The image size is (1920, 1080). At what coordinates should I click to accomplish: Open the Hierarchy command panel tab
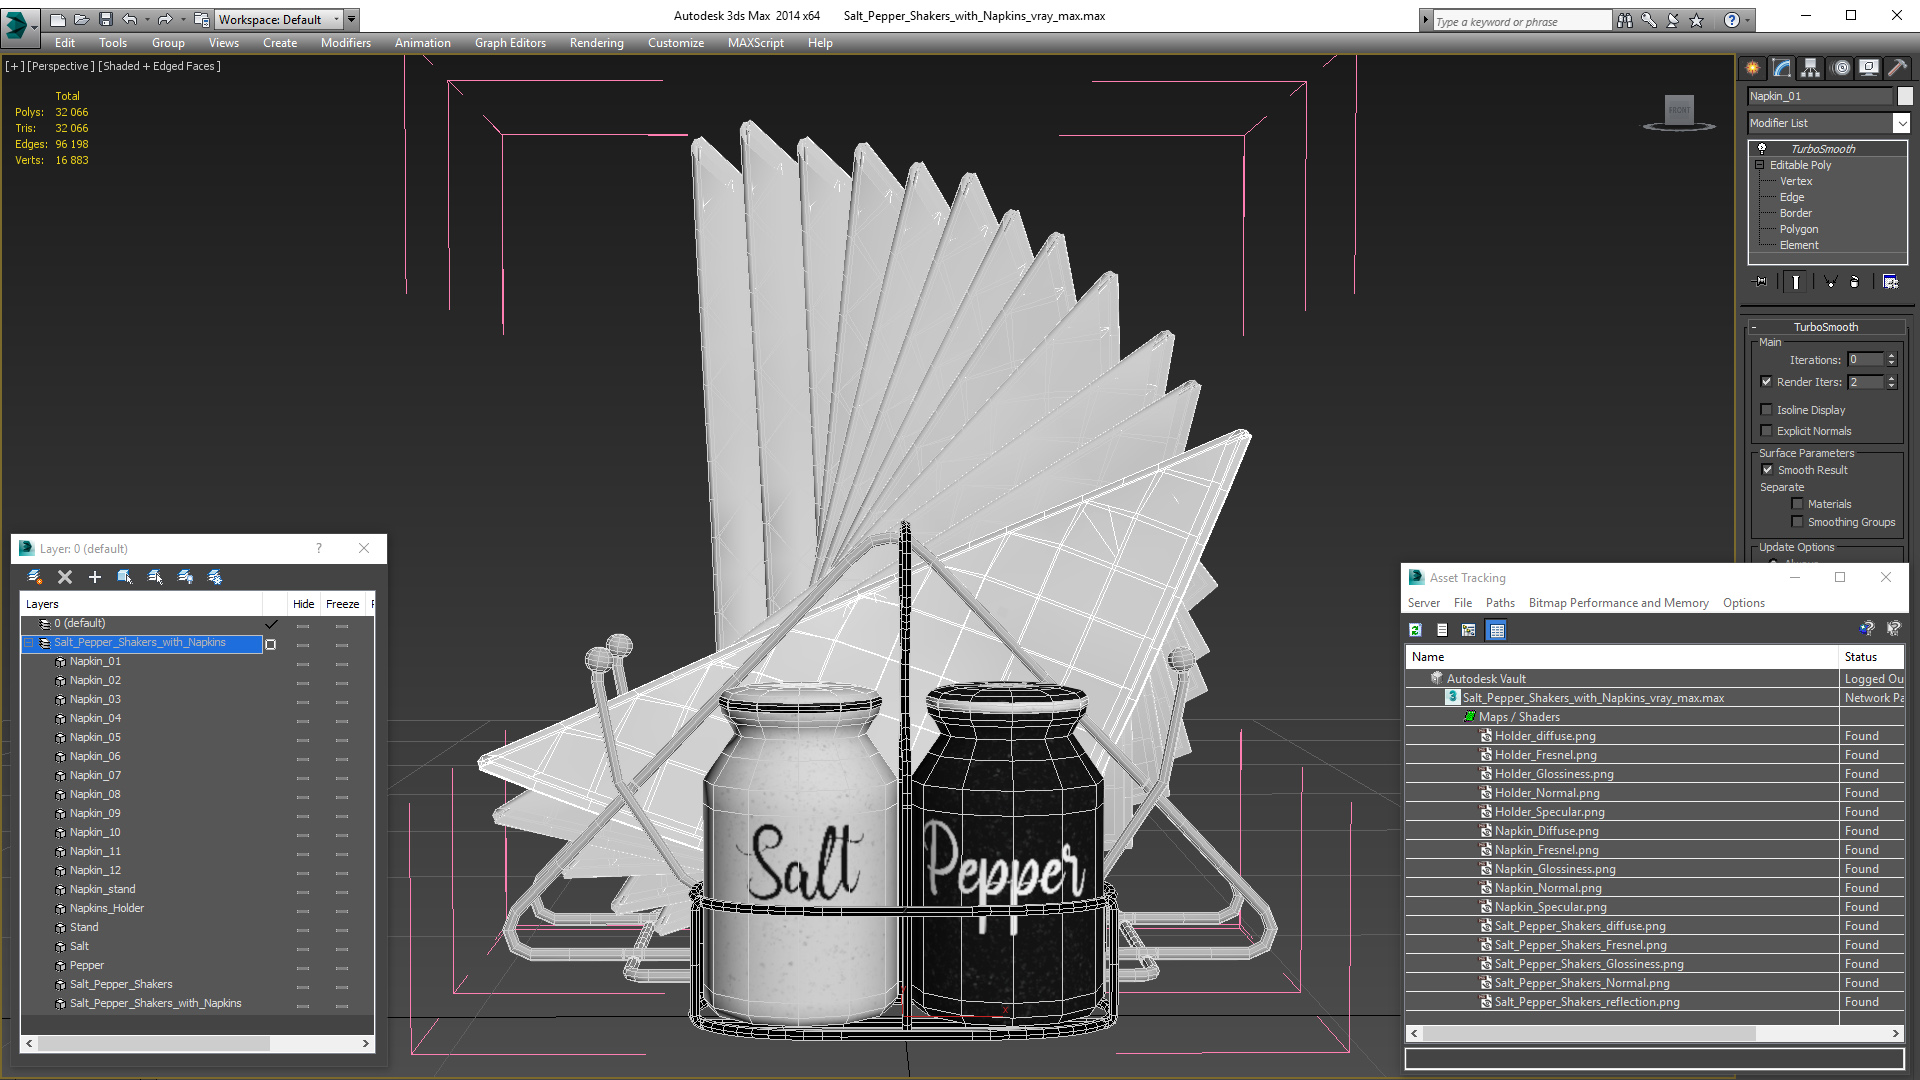1810,68
